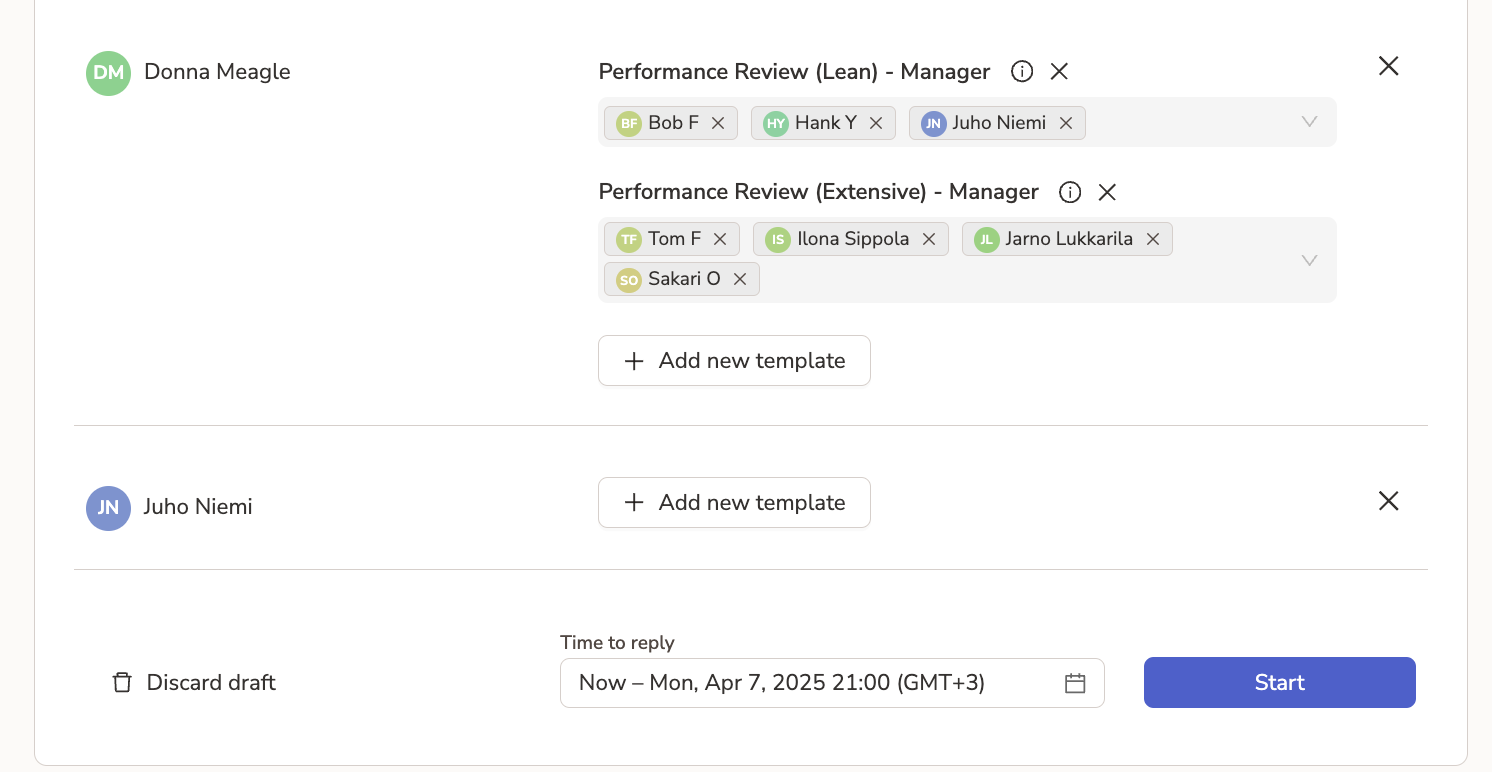
Task: Click the Start button
Action: 1279,682
